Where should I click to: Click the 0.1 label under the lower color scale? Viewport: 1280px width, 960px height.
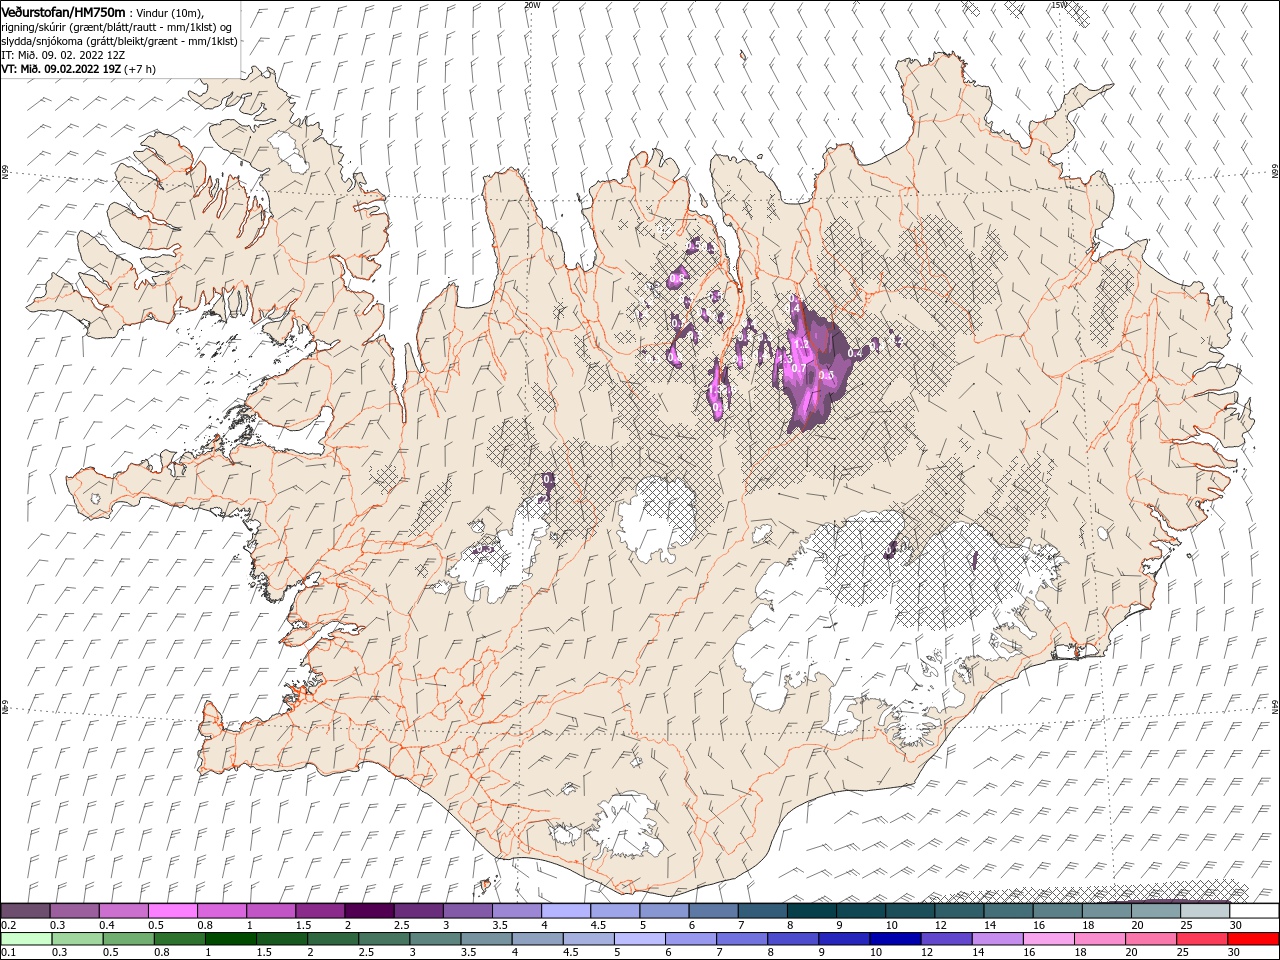[8, 953]
